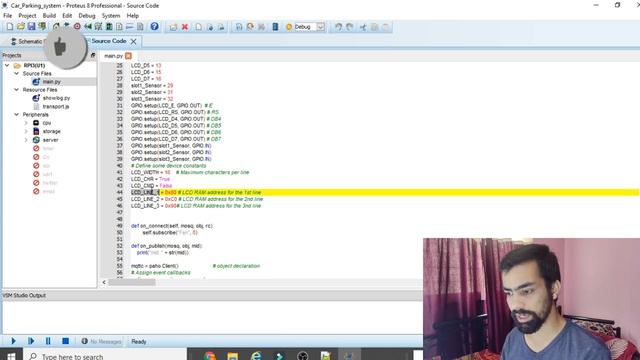Advance simulation with Step button
The image size is (640, 360).
pos(31,341)
